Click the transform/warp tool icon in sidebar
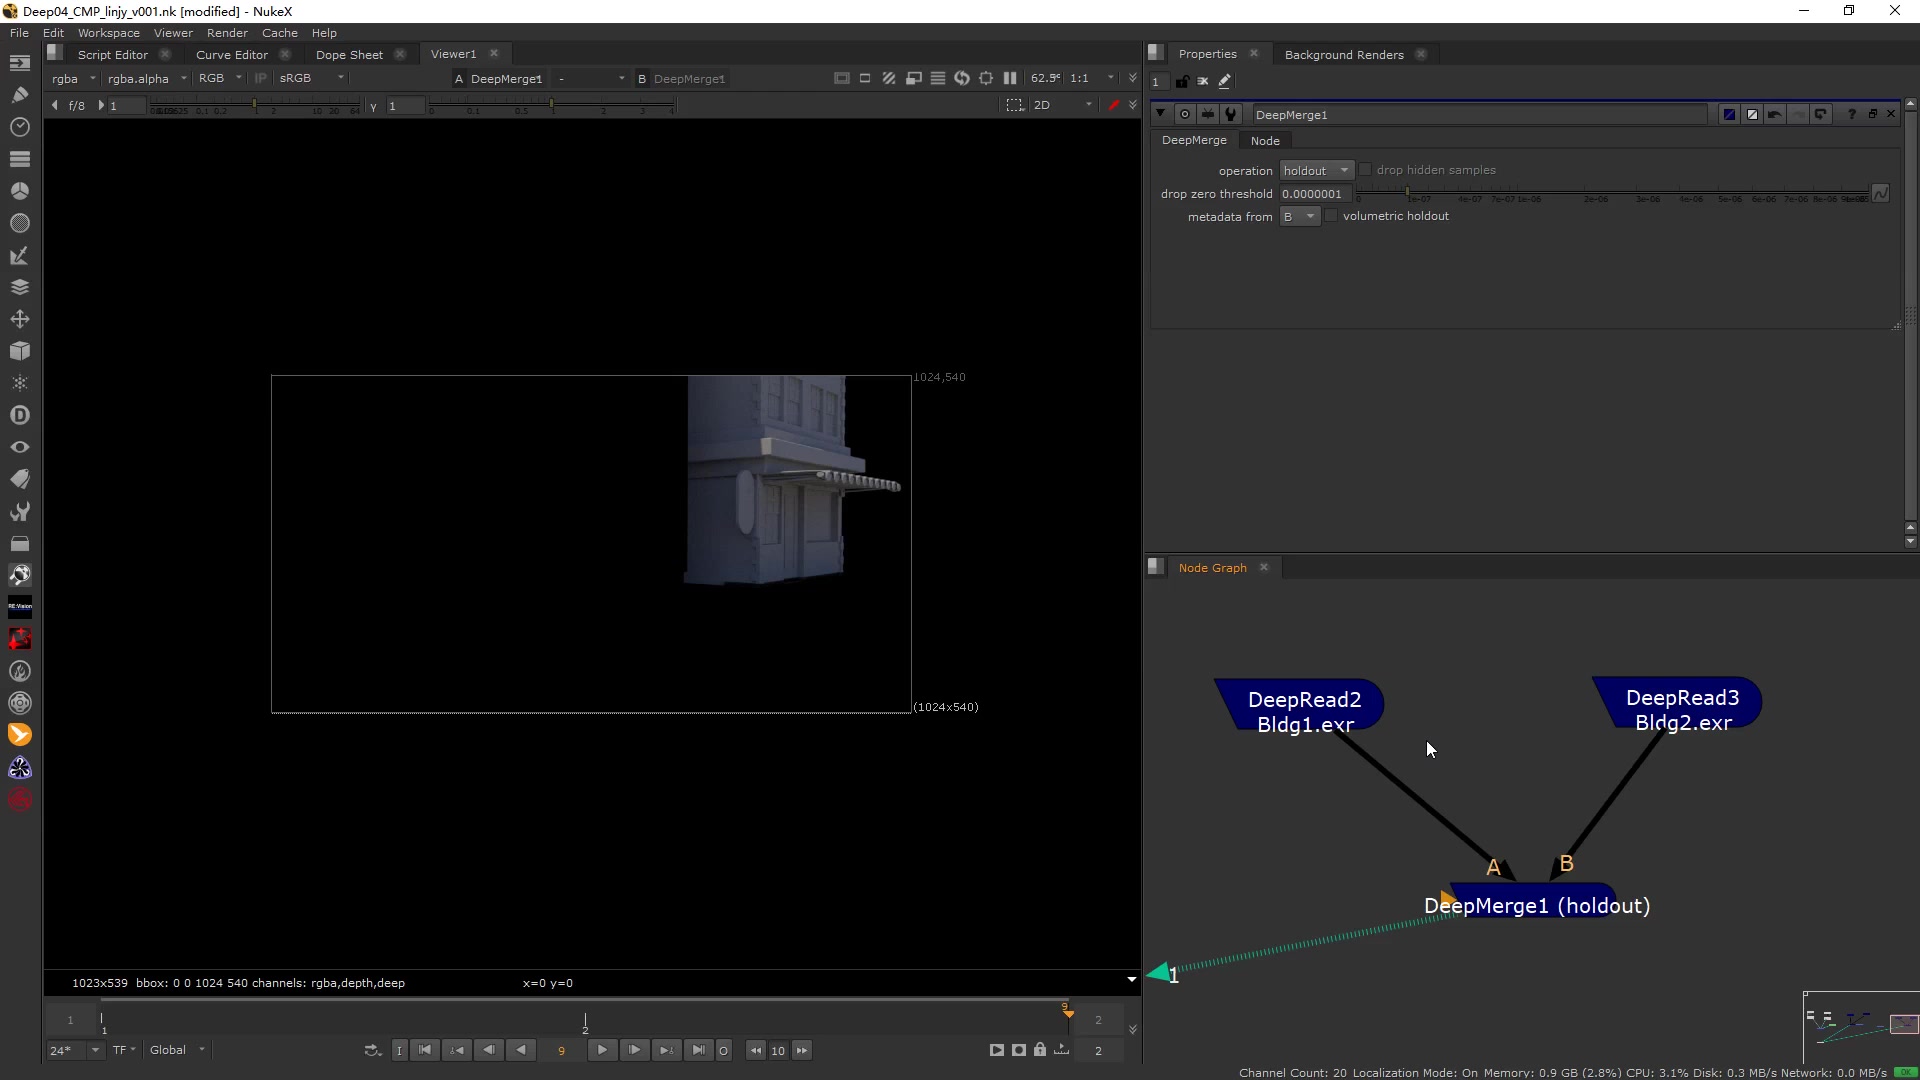Screen dimensions: 1920x1080 [20, 318]
